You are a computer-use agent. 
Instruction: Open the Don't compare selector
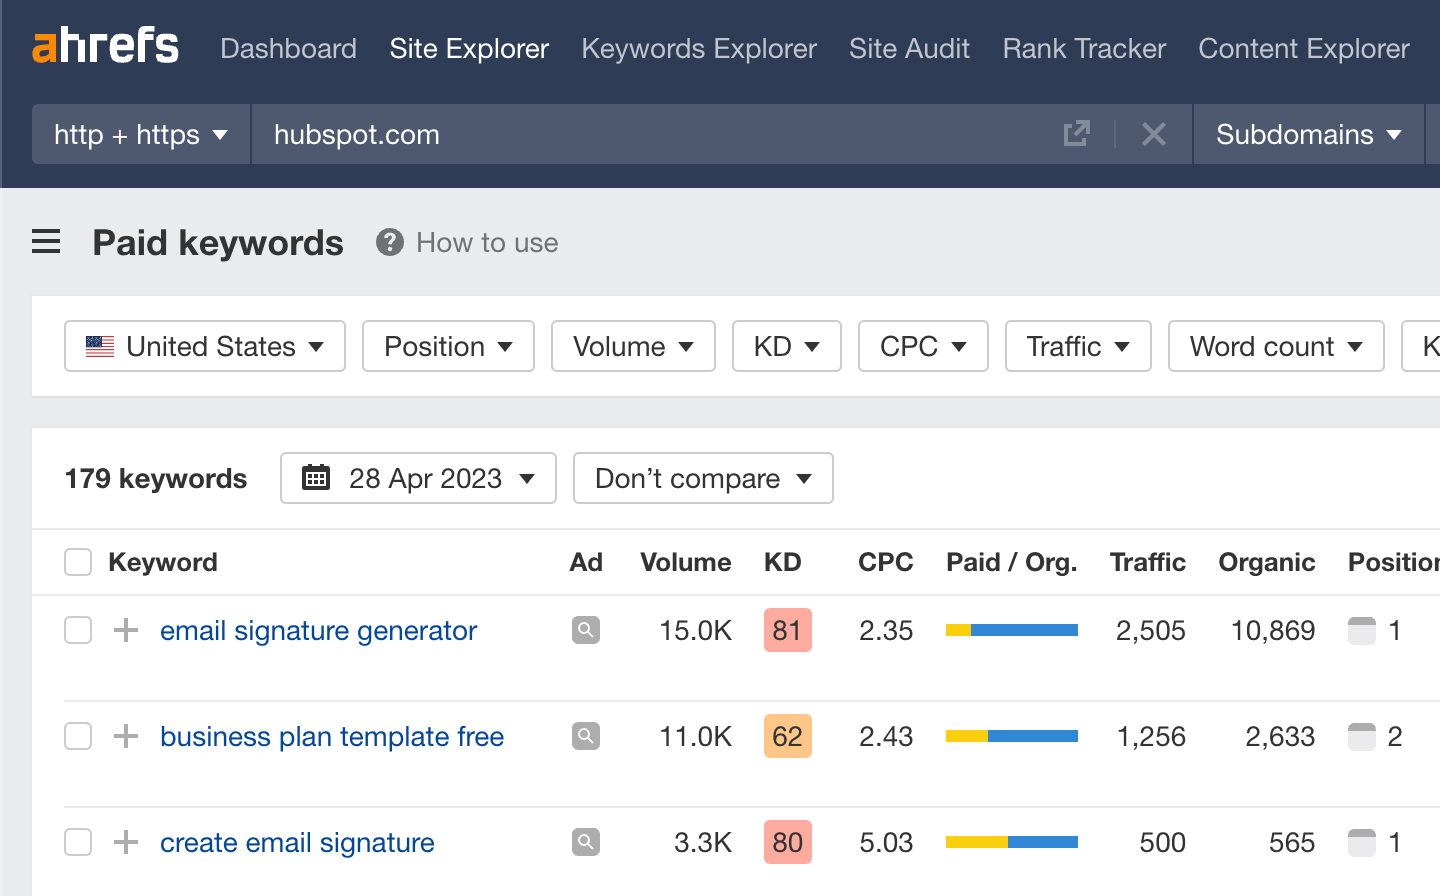click(702, 478)
